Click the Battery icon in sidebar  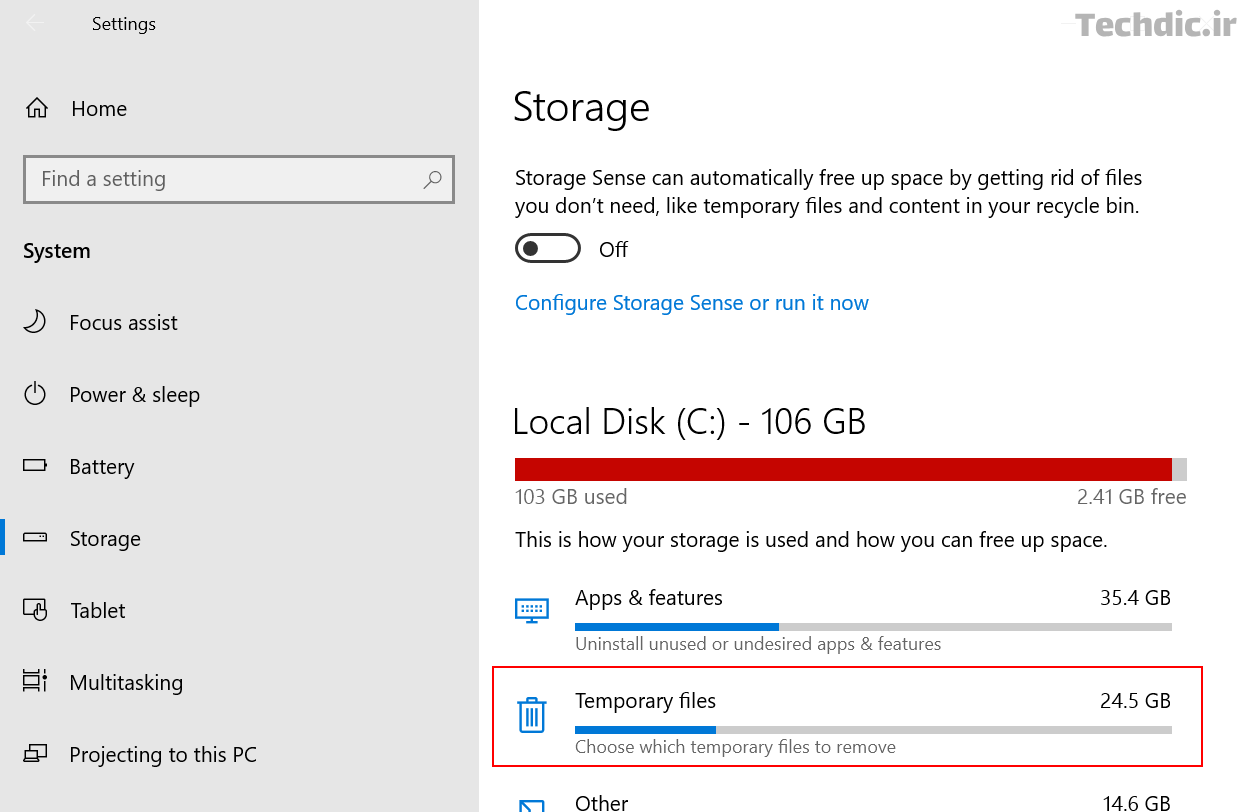coord(35,466)
